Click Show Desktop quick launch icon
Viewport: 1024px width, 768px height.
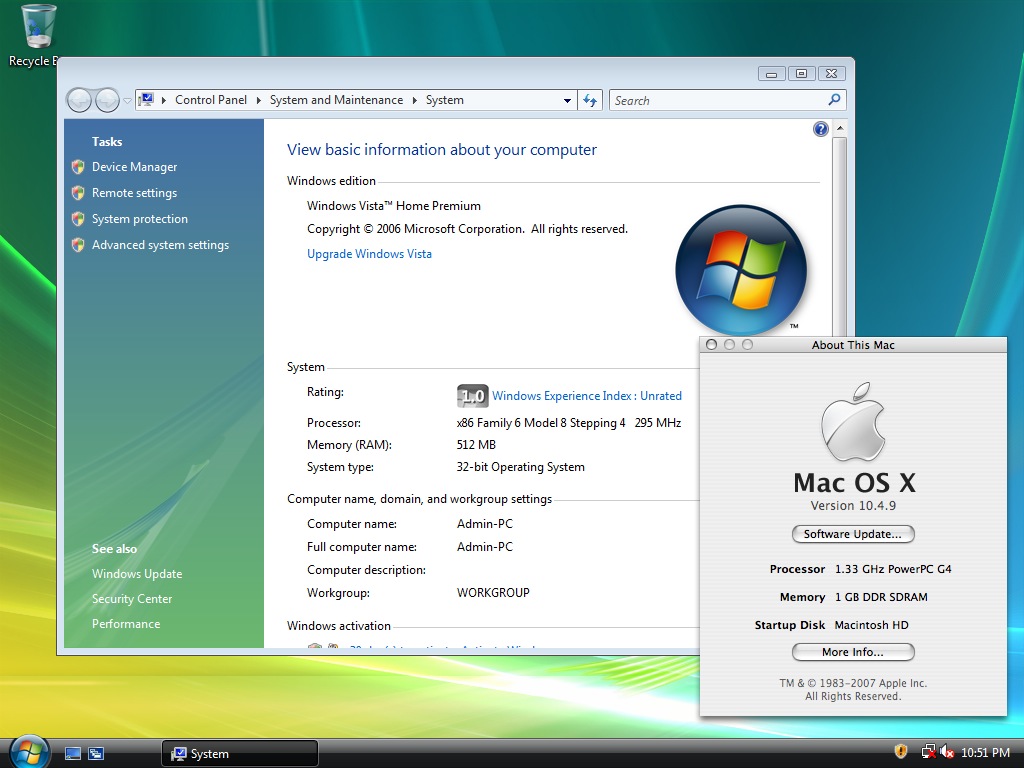point(73,754)
